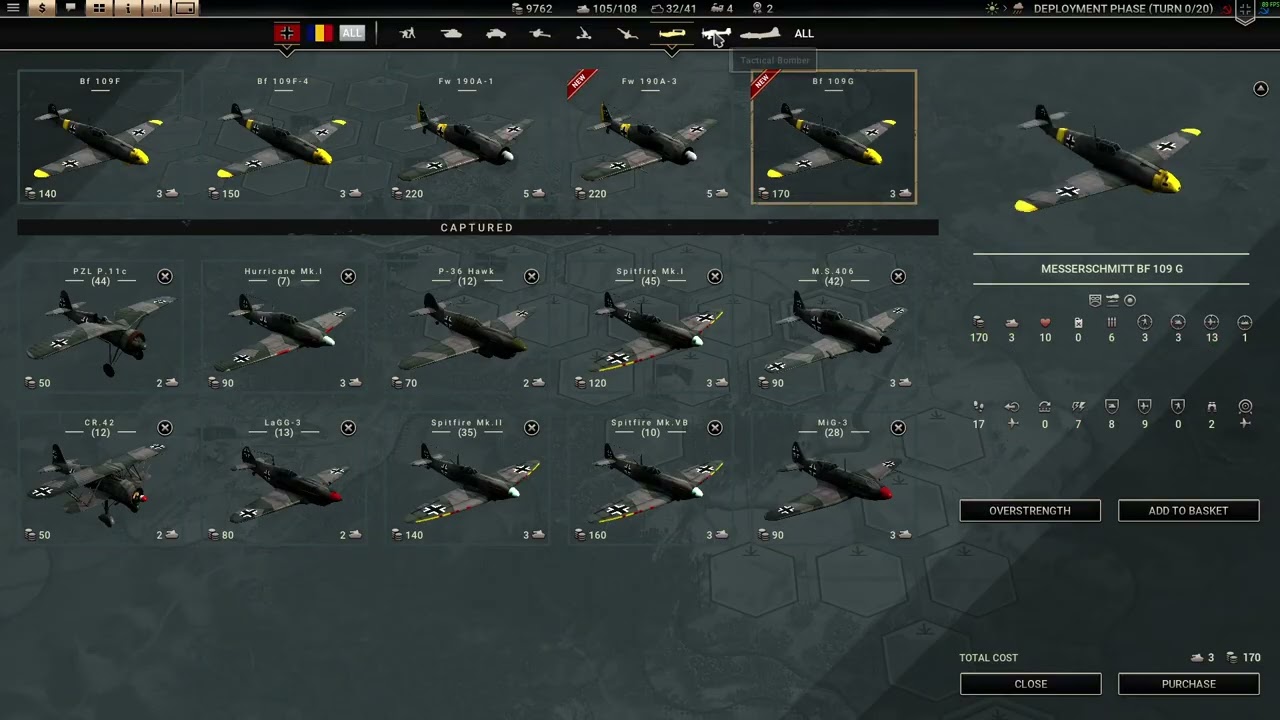Open the info panel icon
1280x720 pixels.
pos(128,8)
